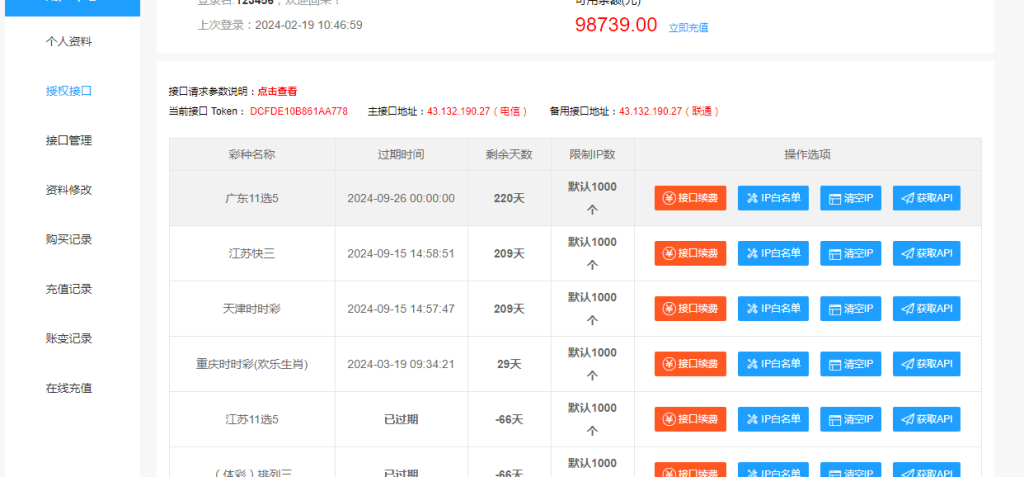The image size is (1024, 477).
Task: Click the 29天 remaining days cell
Action: pyautogui.click(x=509, y=364)
